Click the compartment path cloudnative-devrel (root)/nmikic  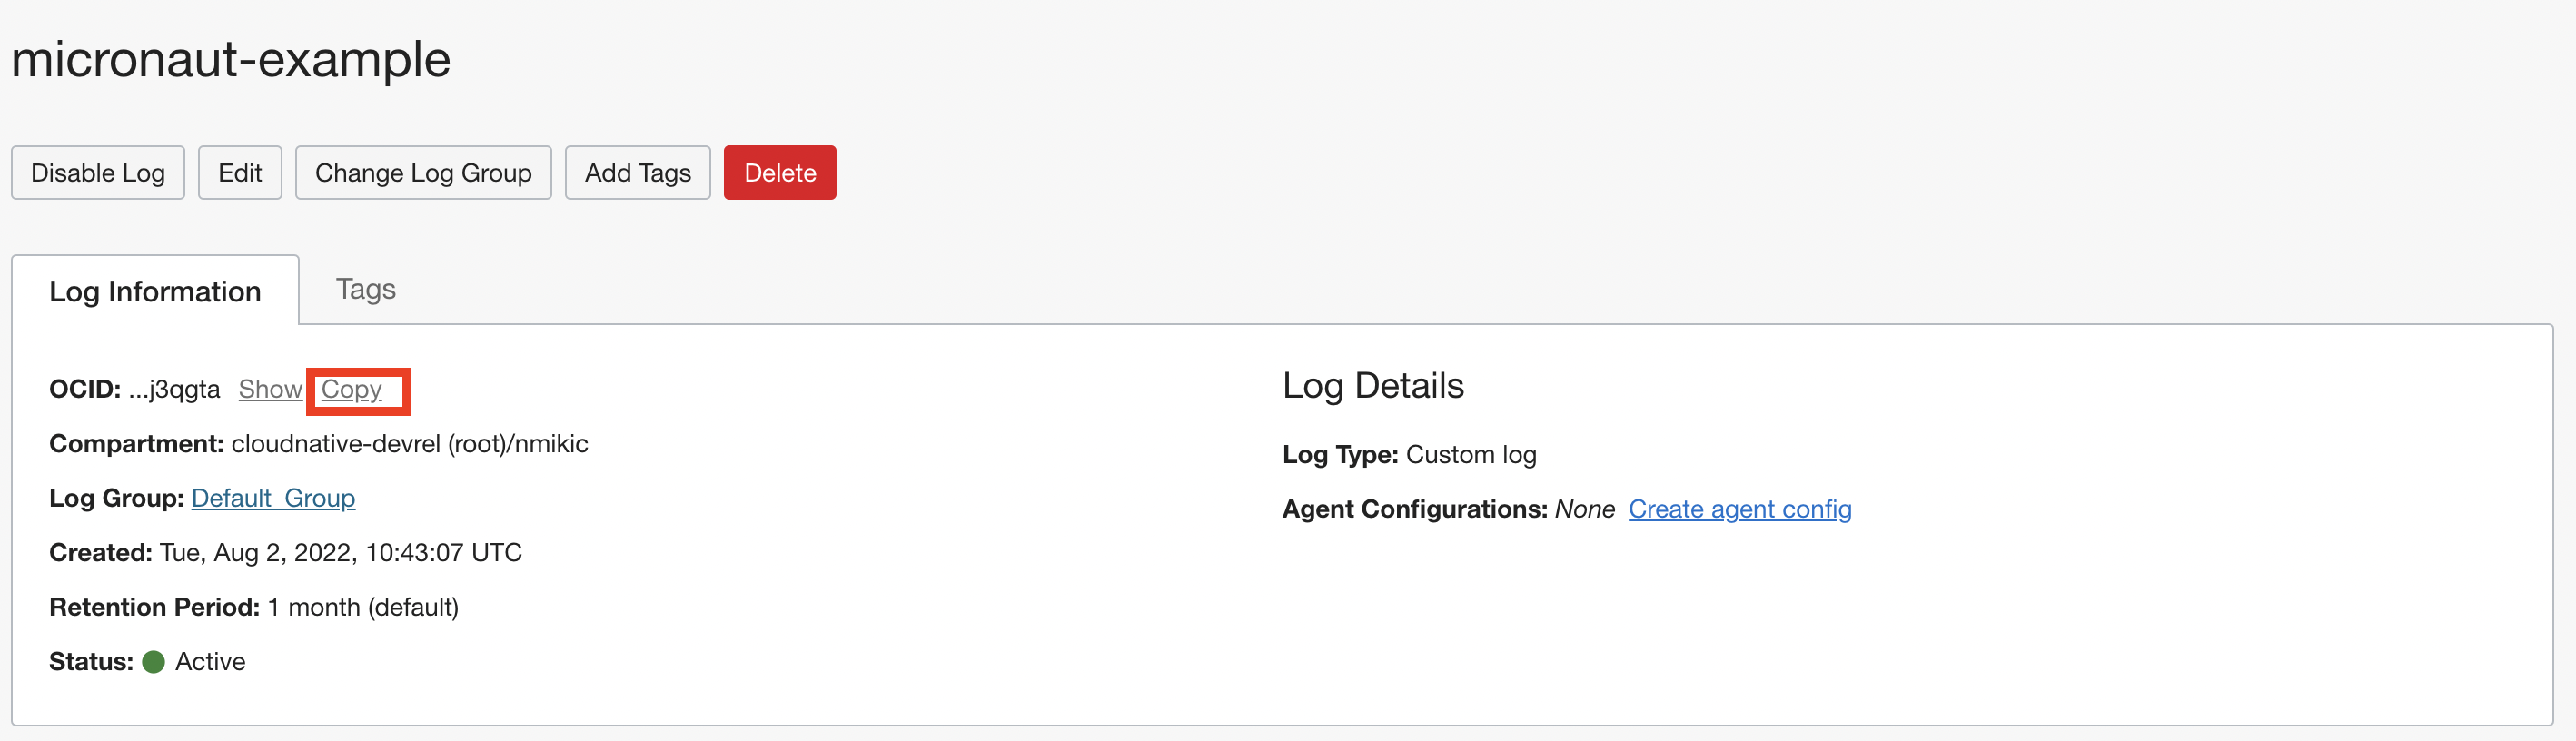pyautogui.click(x=409, y=444)
